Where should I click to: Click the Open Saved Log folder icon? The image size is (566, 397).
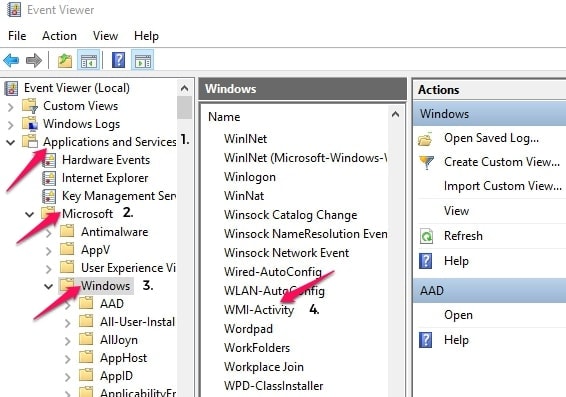pos(425,139)
